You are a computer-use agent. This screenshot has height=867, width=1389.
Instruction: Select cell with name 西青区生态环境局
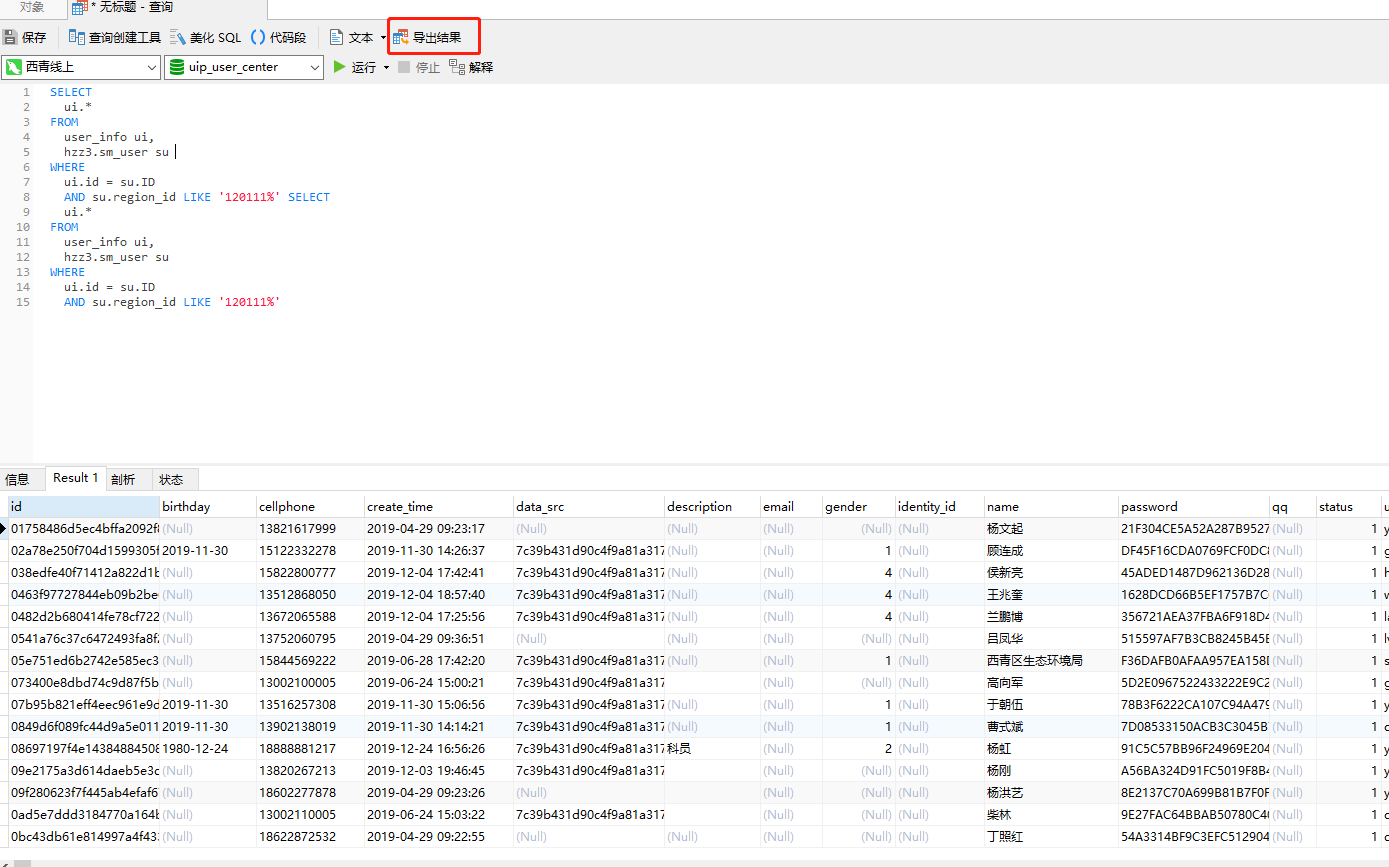click(1051, 661)
